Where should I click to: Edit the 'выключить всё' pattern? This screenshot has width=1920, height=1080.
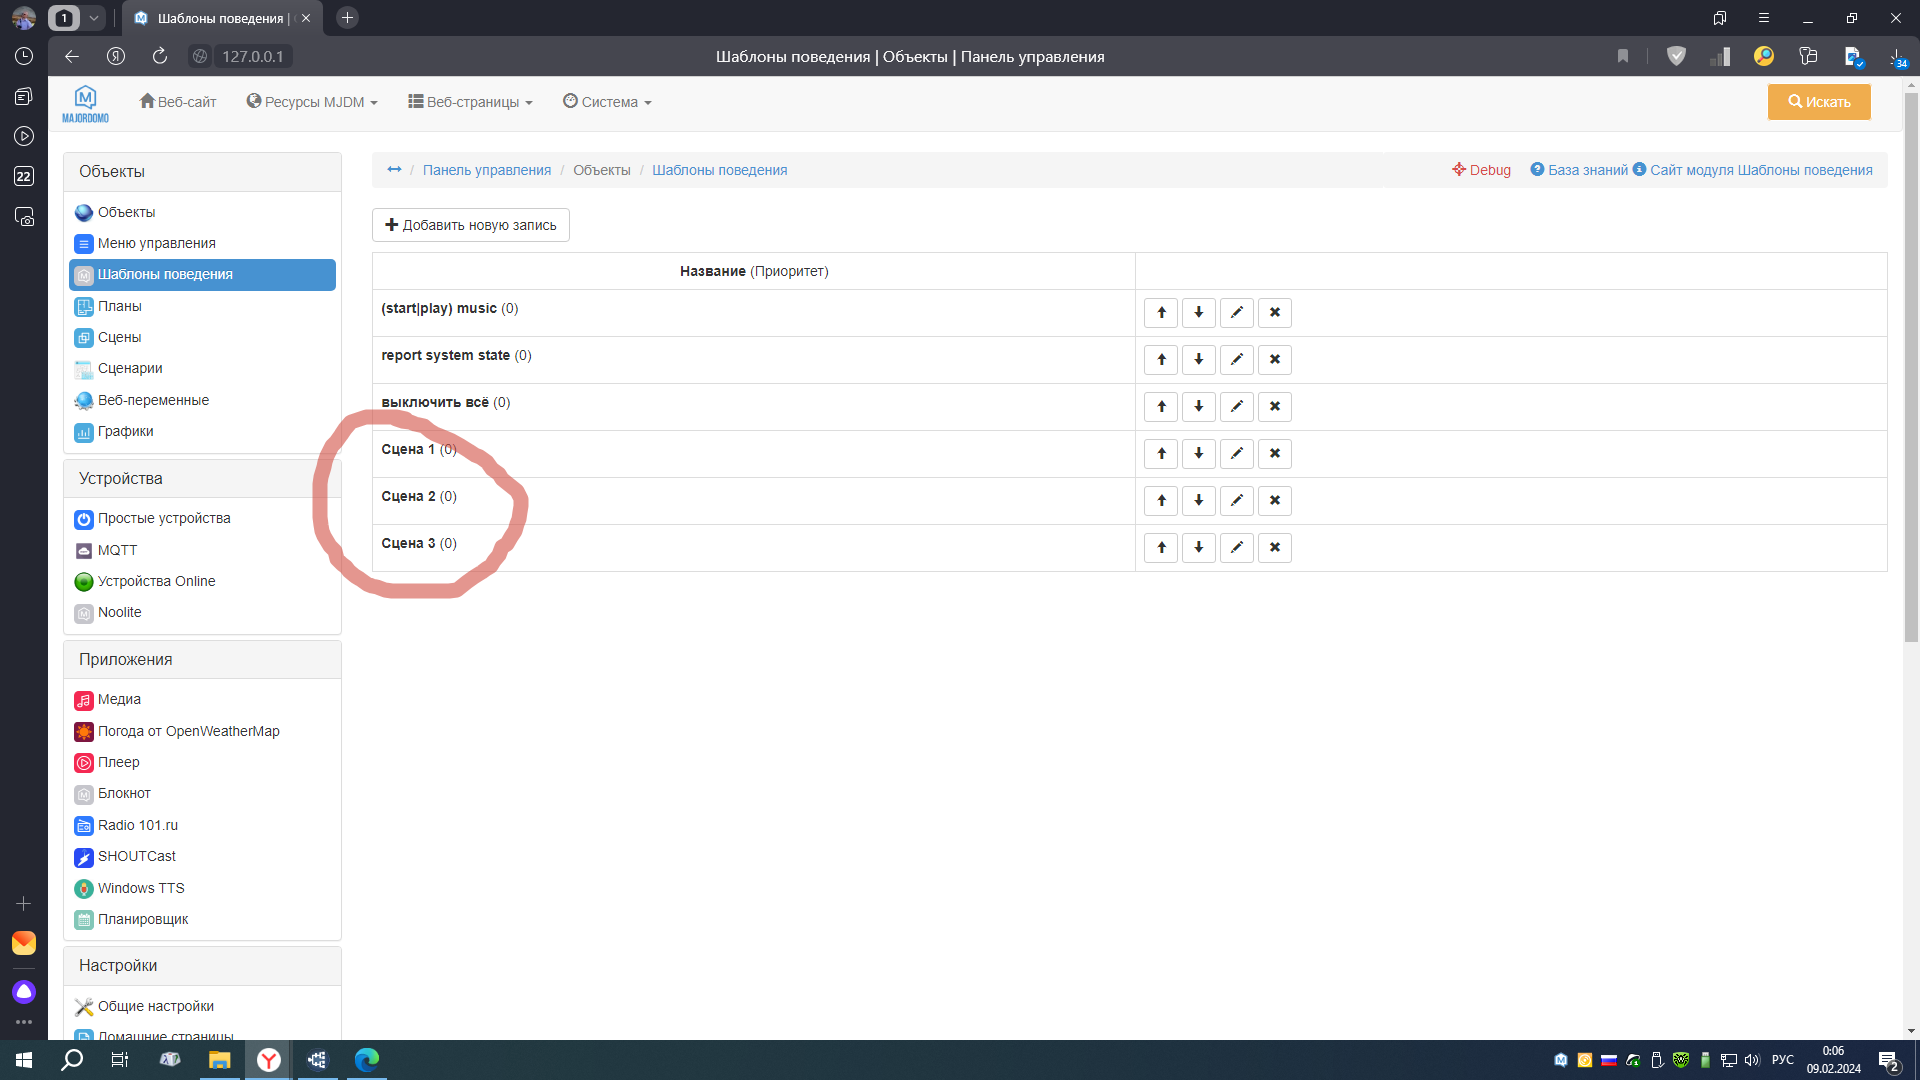coord(1236,407)
